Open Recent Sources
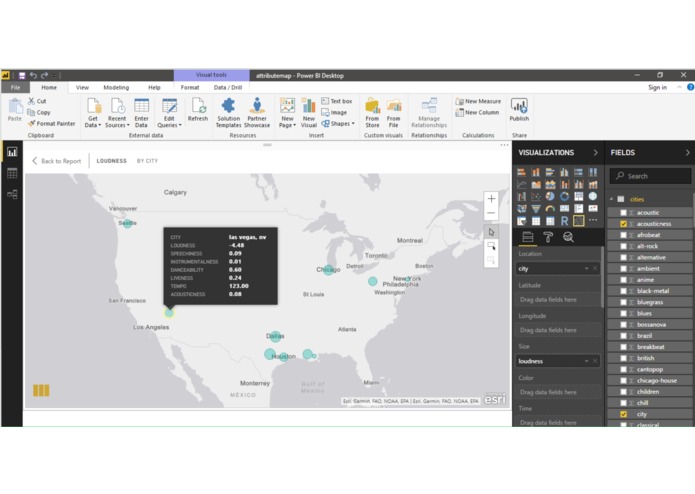This screenshot has height=494, width=695. [x=117, y=113]
